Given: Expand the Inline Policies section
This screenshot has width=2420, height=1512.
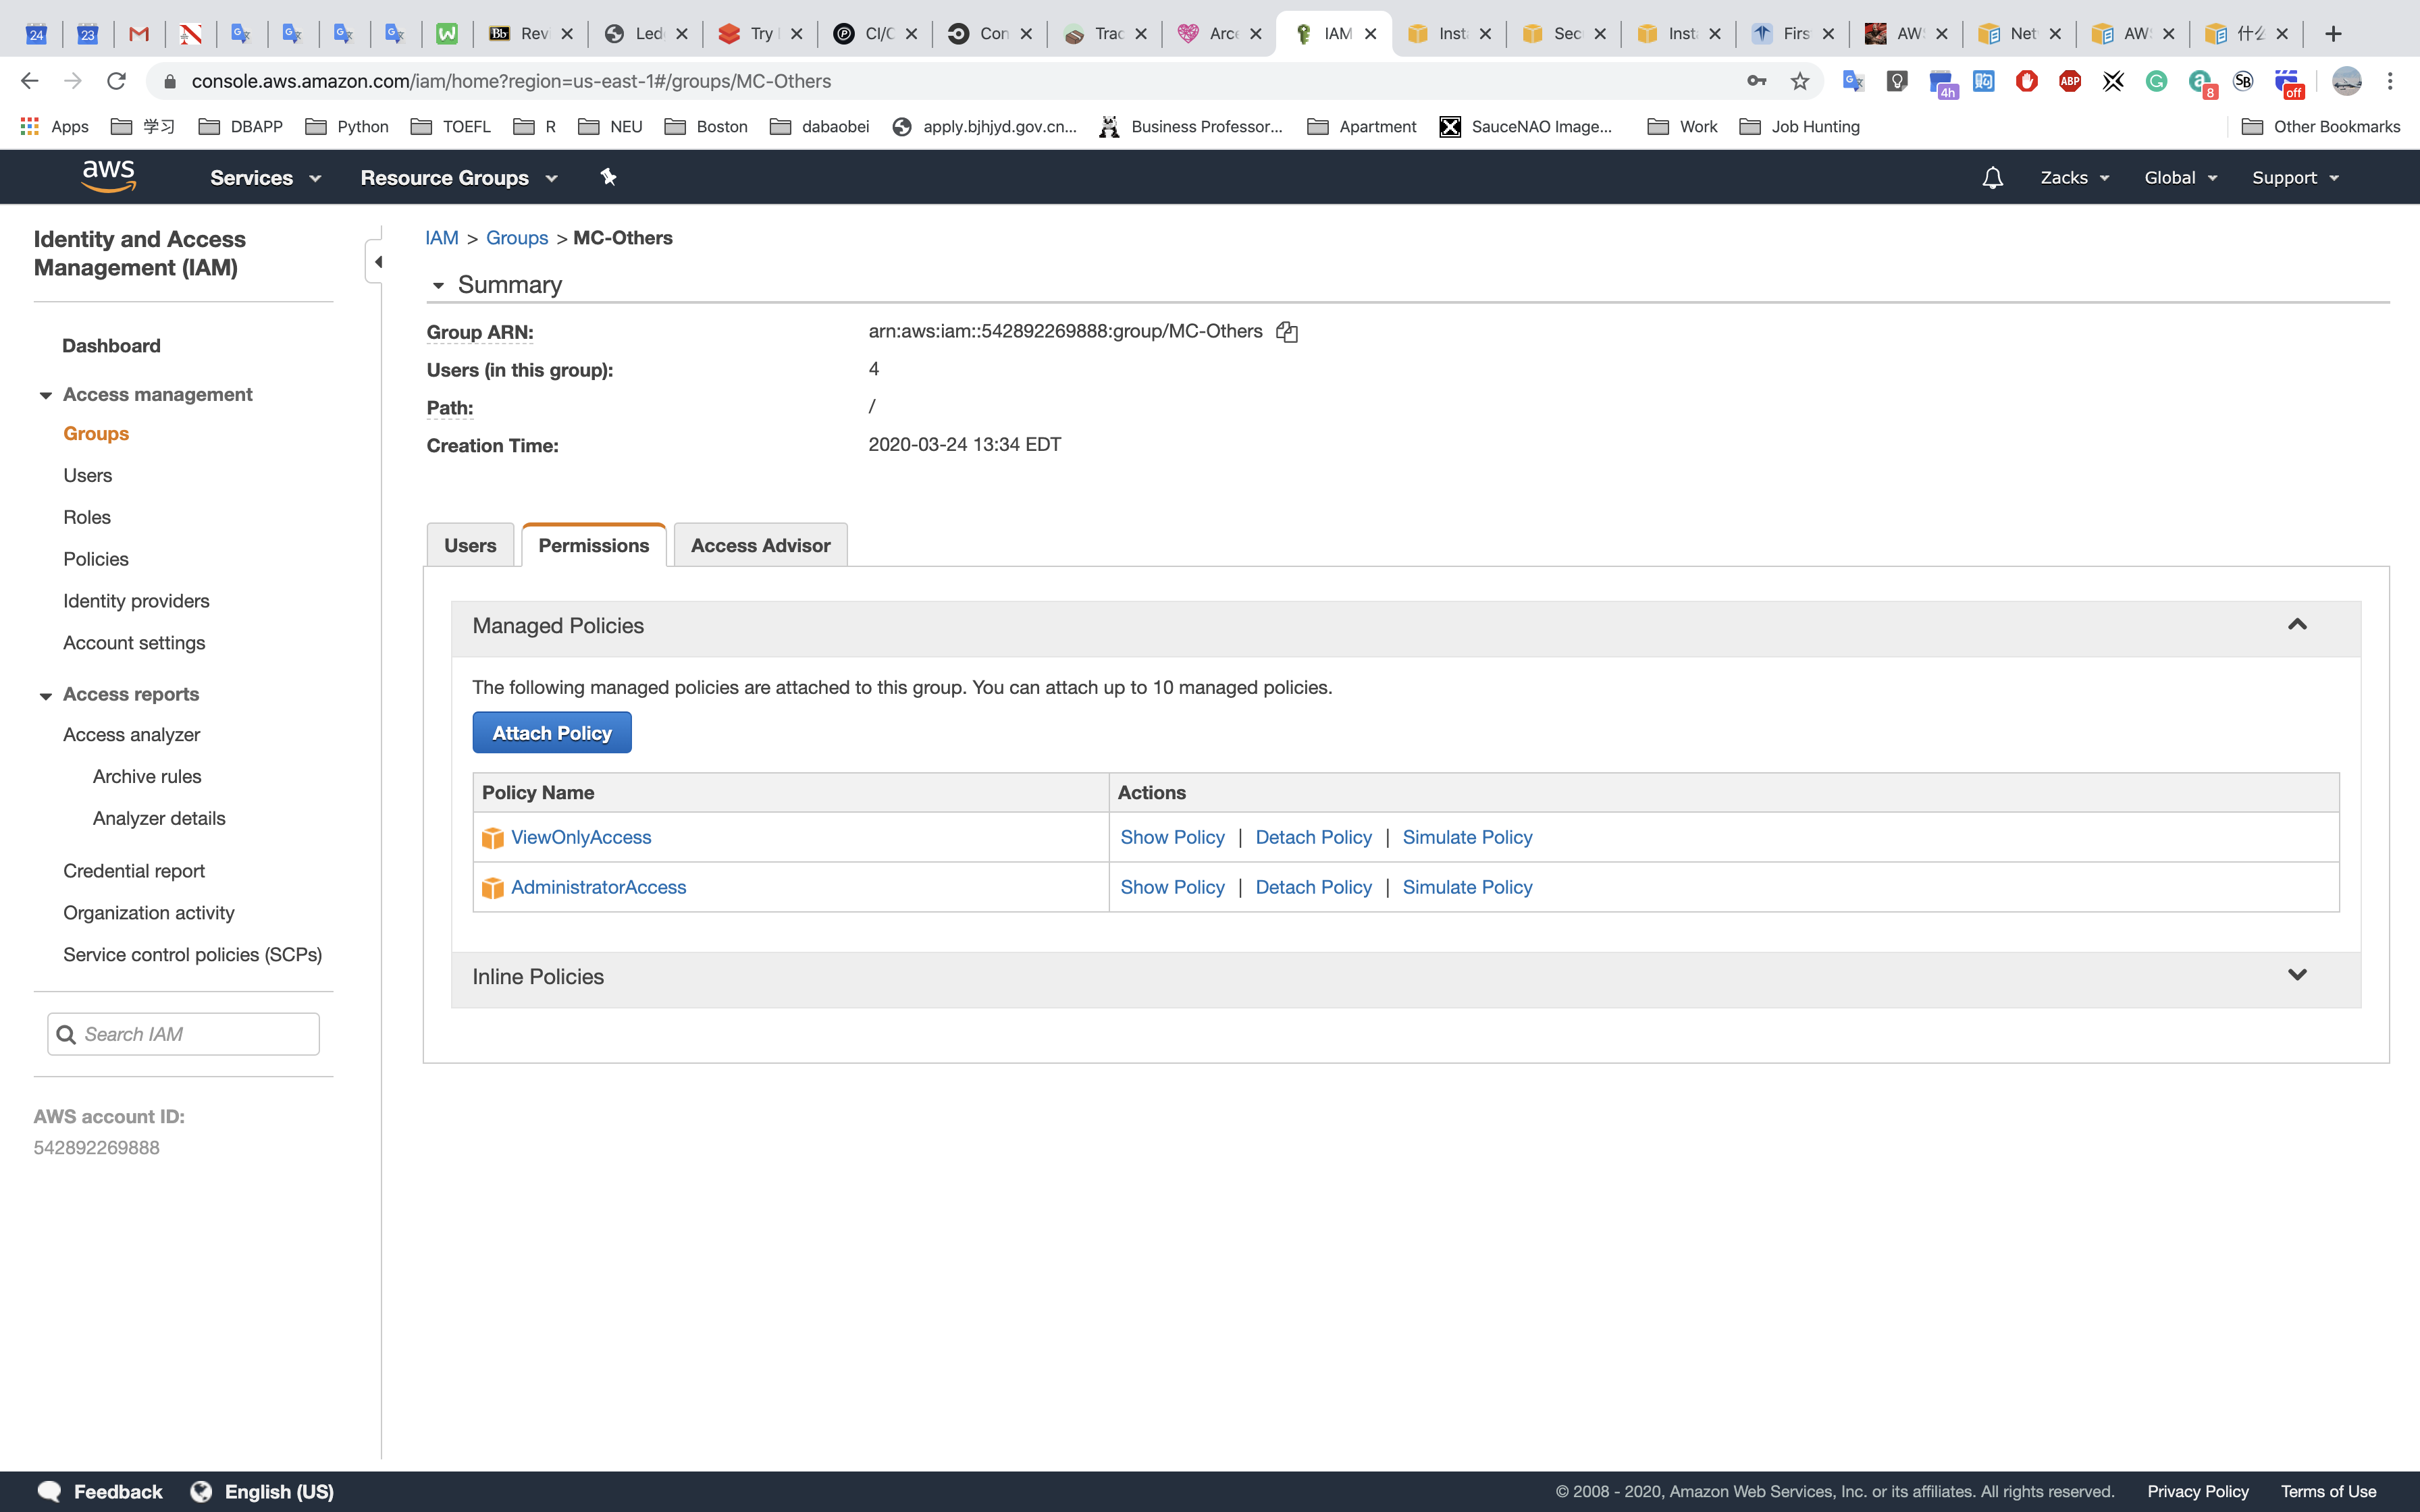Looking at the screenshot, I should coord(2297,975).
